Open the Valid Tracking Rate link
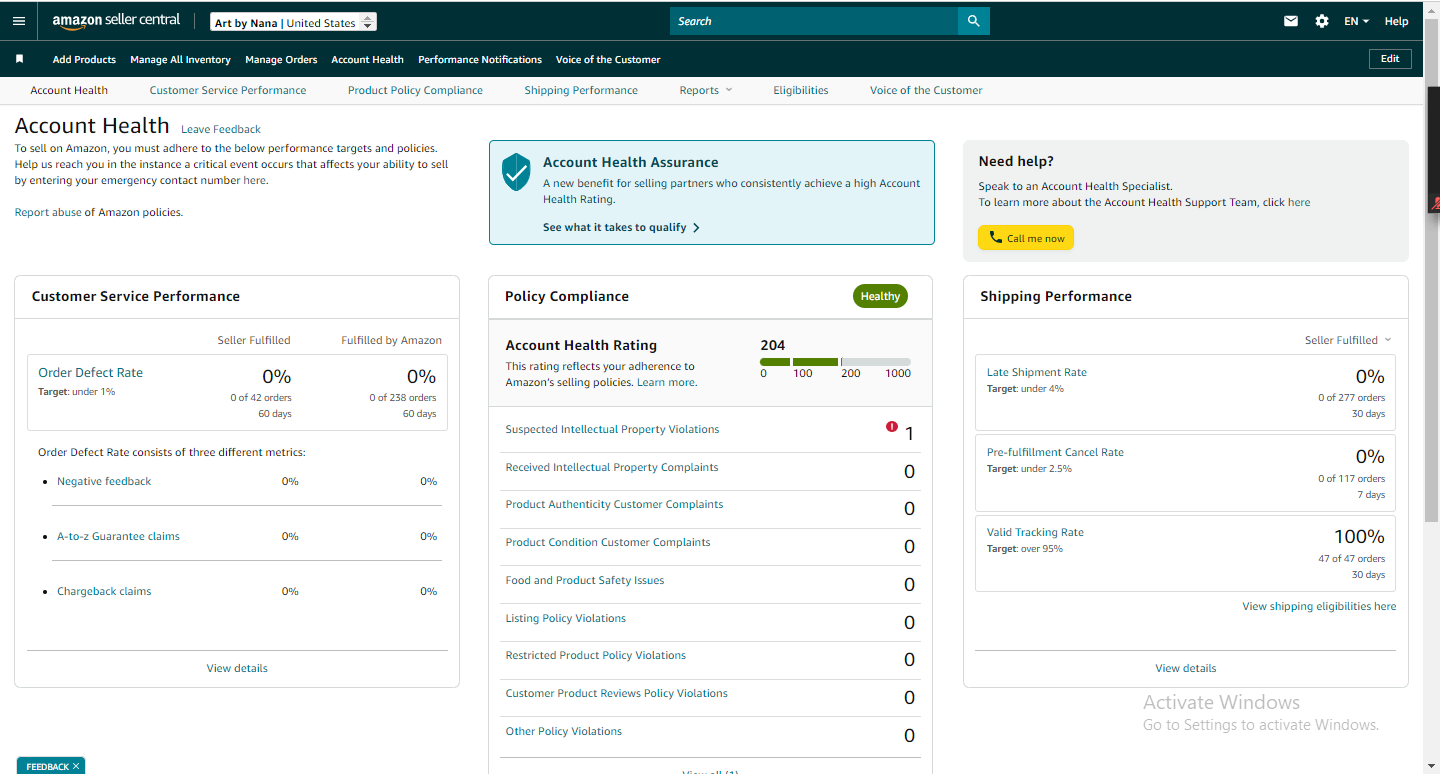1440x774 pixels. coord(1035,532)
